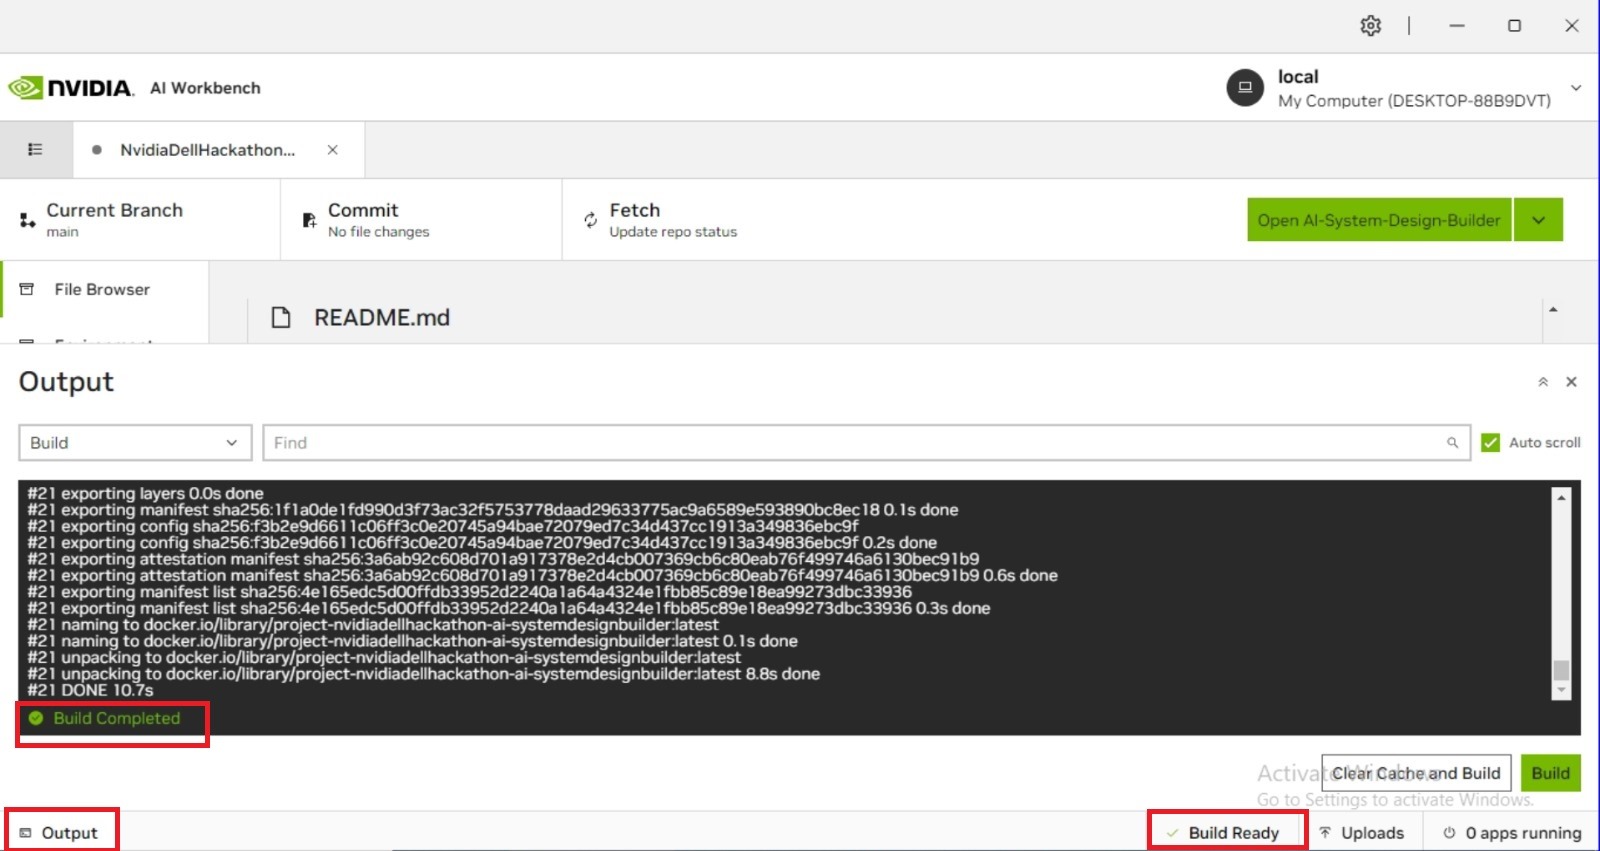The width and height of the screenshot is (1600, 851).
Task: Click the file viewer scroll up arrow
Action: click(x=1553, y=310)
